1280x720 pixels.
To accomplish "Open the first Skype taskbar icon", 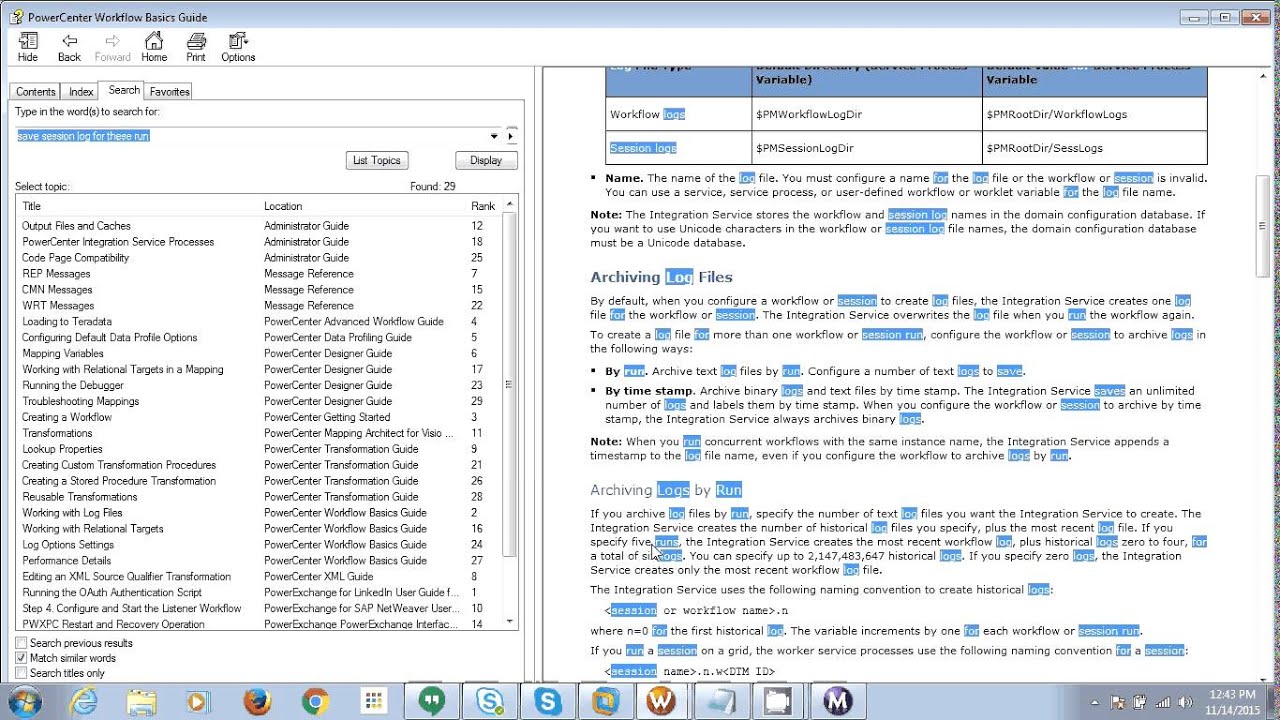I will (x=490, y=701).
